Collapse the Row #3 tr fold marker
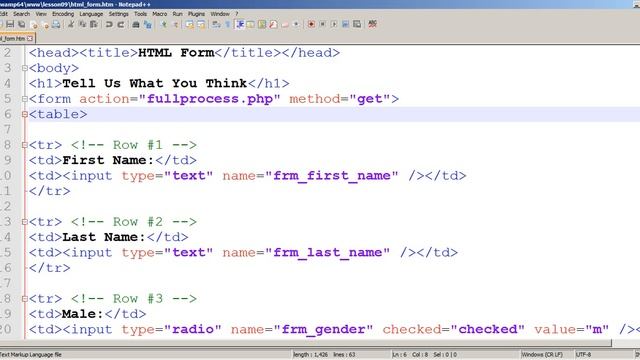640x360 pixels. 24,299
